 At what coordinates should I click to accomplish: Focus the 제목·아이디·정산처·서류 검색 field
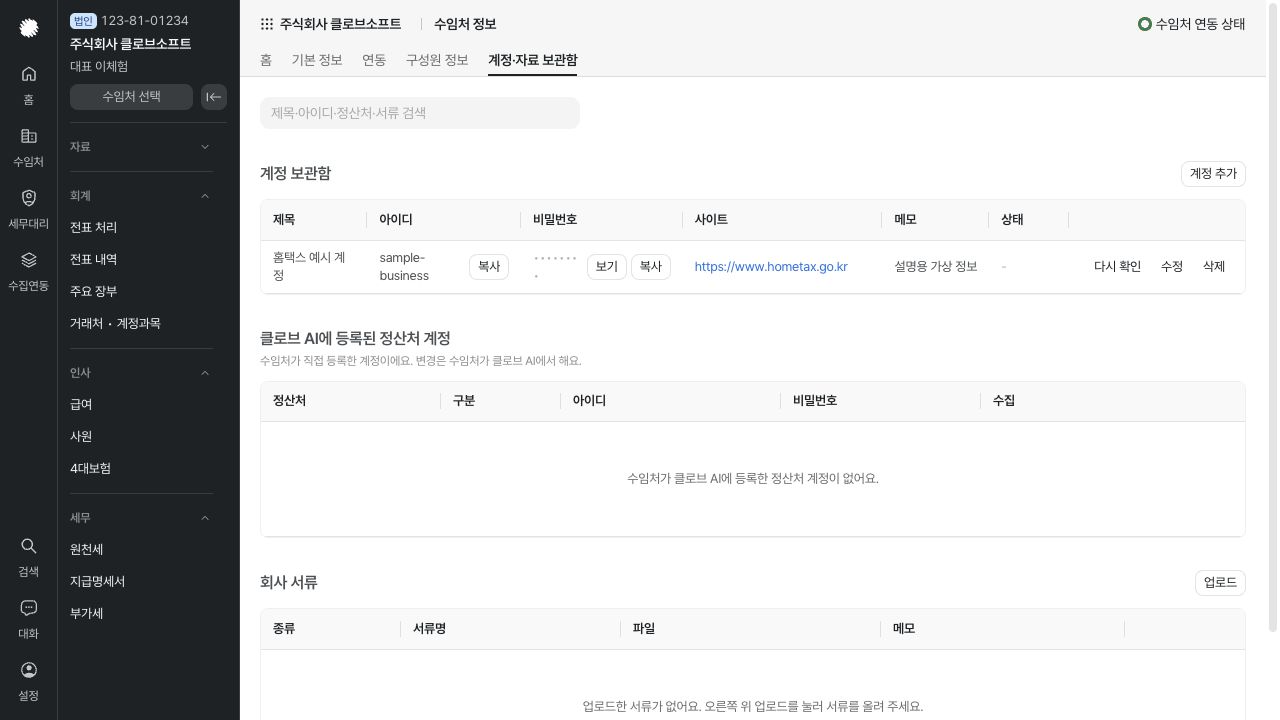click(420, 113)
